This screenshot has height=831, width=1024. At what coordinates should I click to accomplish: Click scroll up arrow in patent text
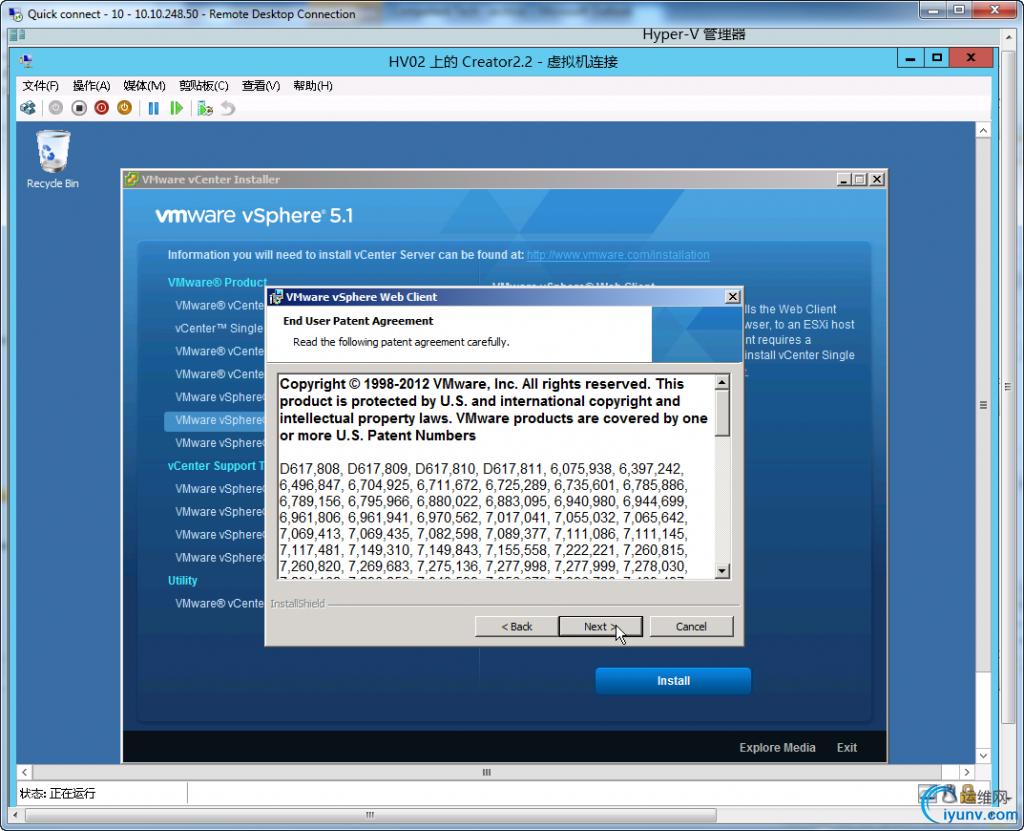point(722,383)
